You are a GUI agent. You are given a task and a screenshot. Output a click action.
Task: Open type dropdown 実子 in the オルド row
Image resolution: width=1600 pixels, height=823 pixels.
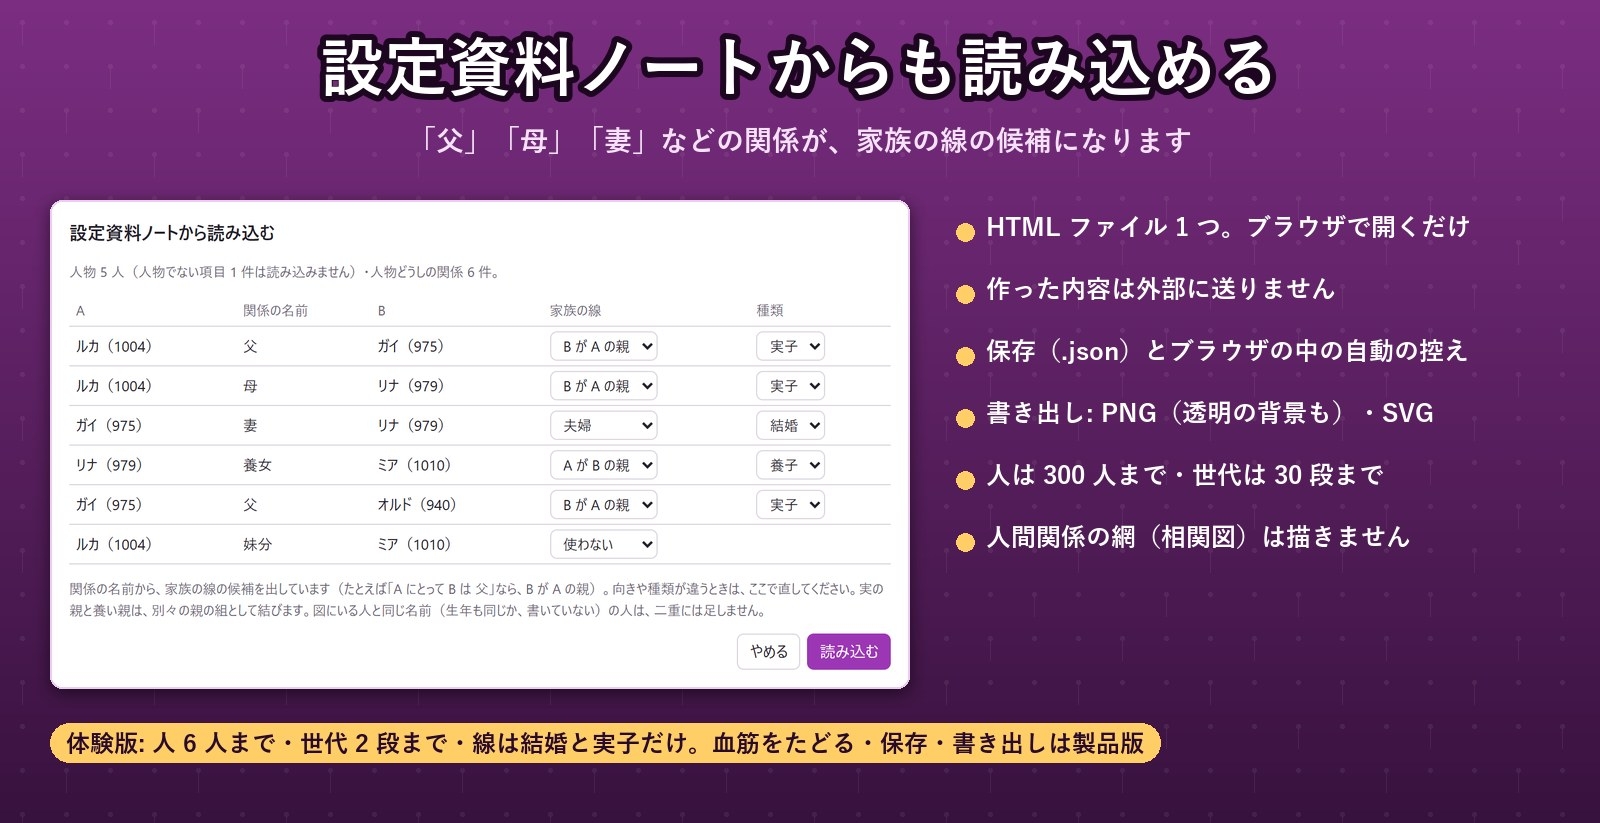[x=790, y=505]
